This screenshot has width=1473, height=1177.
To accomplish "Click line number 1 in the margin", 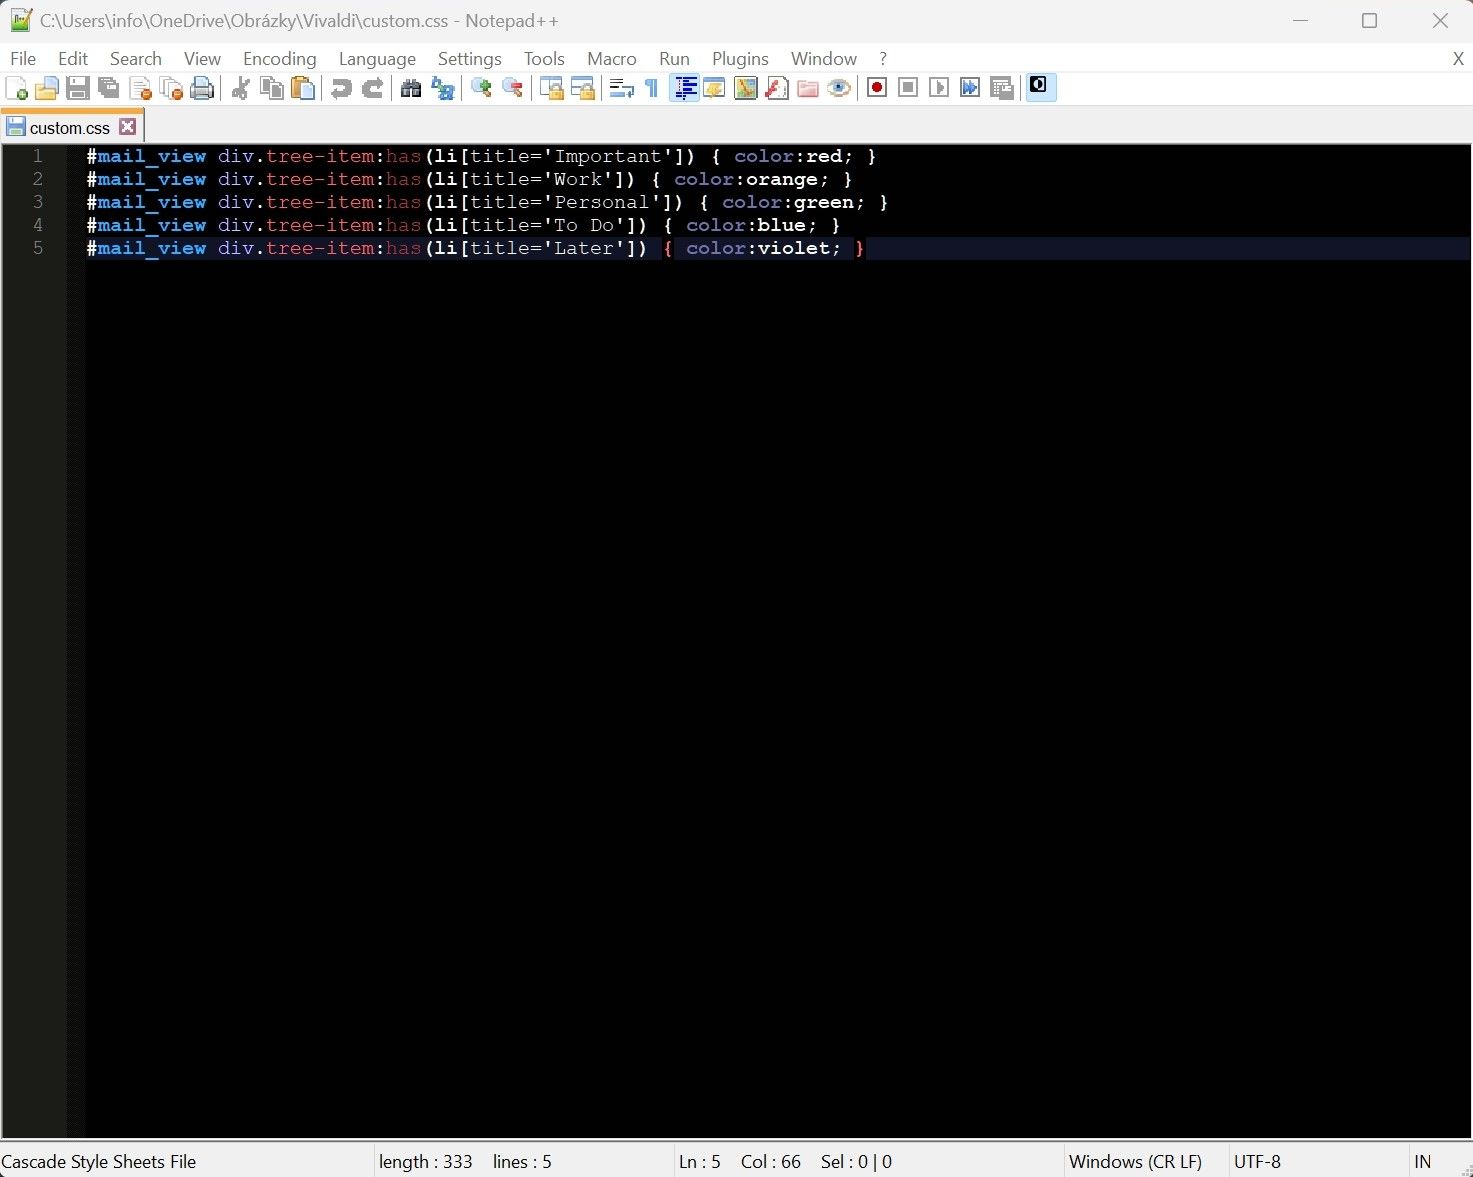I will click(x=38, y=156).
